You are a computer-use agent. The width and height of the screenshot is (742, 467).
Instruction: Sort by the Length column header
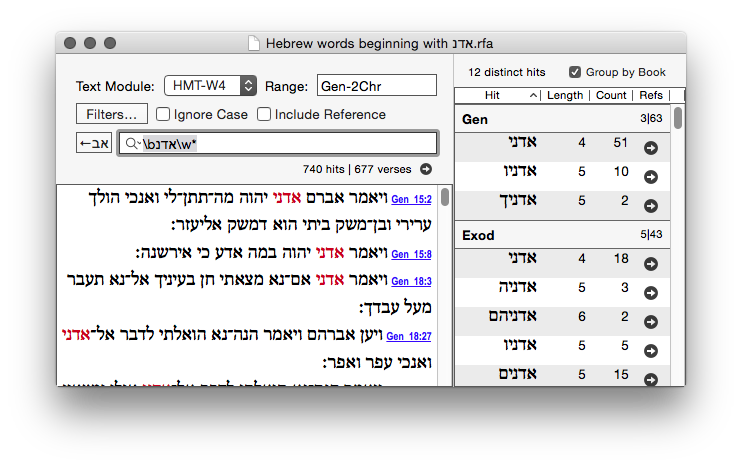(x=565, y=95)
